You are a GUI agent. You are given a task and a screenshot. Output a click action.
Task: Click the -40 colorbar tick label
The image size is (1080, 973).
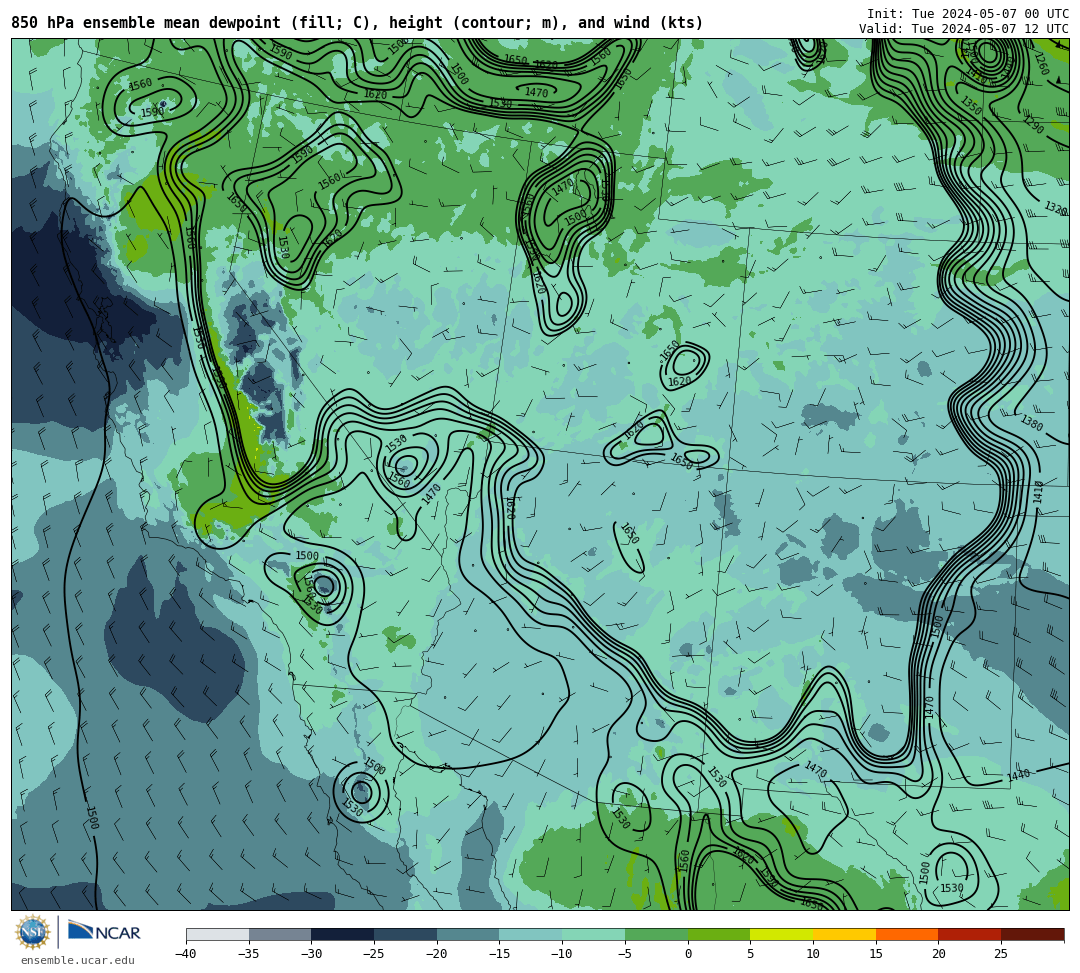click(186, 954)
